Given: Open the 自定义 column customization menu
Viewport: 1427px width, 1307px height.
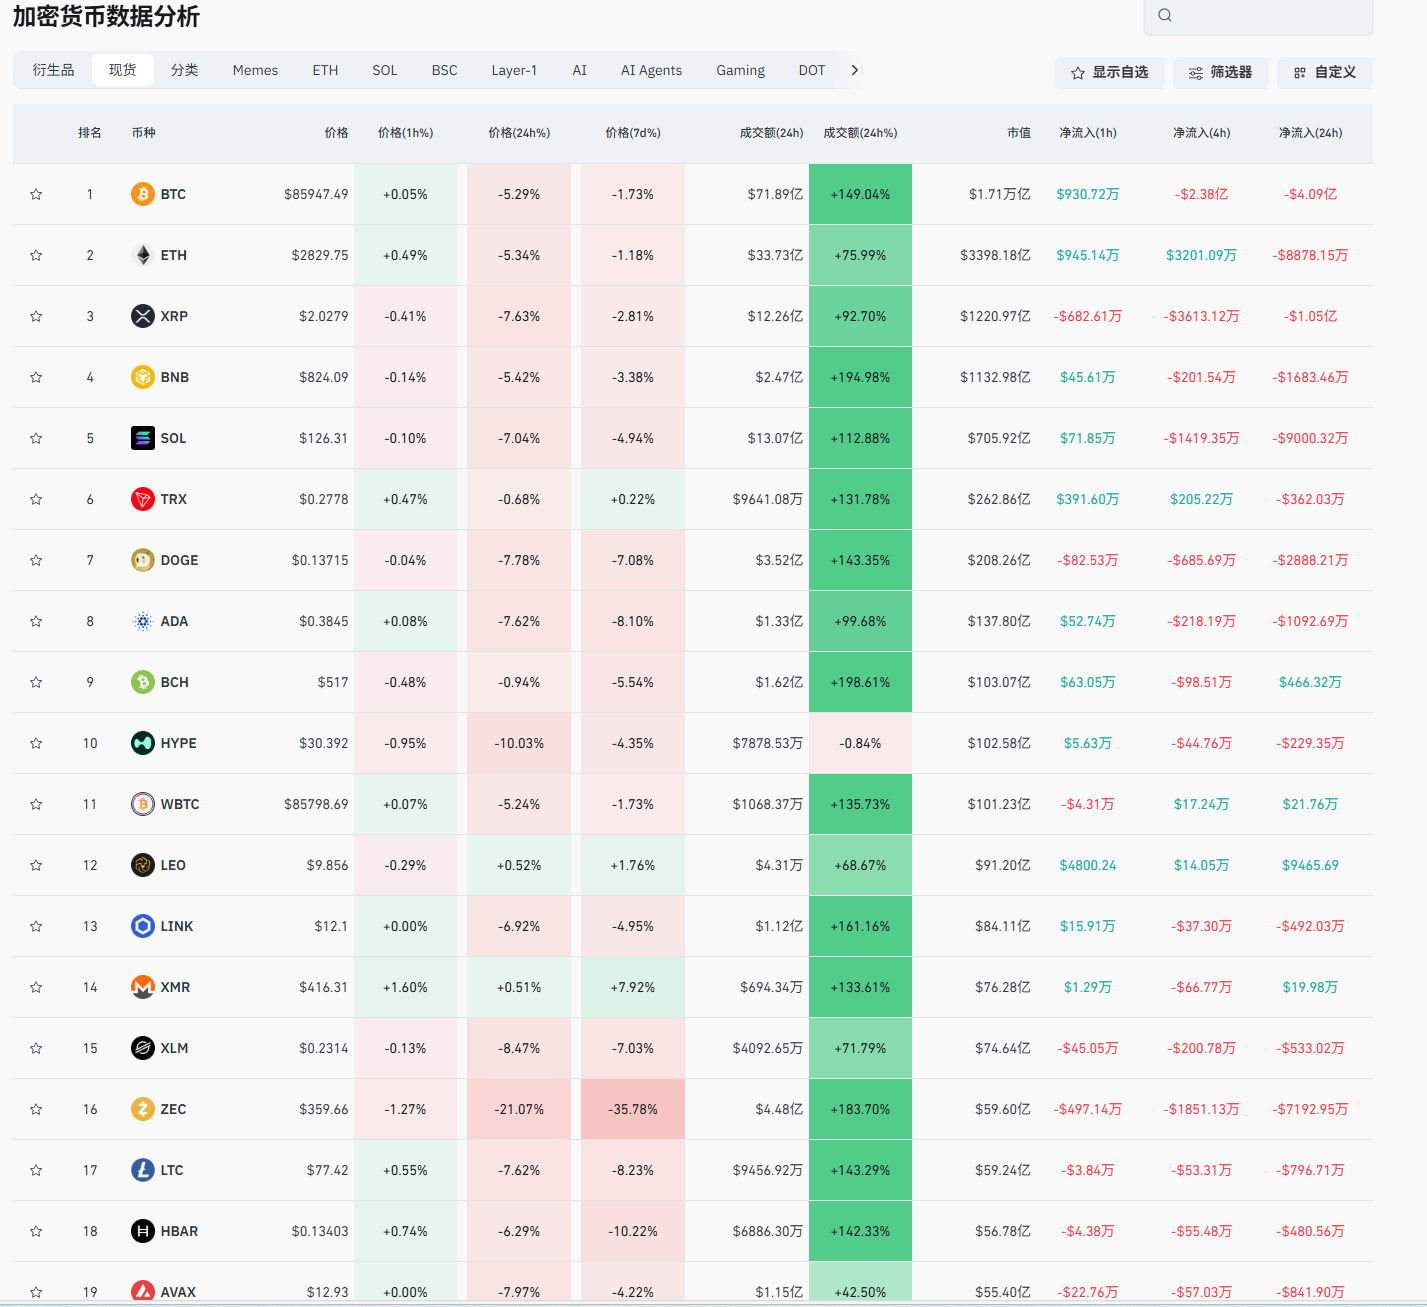Looking at the screenshot, I should pos(1324,72).
